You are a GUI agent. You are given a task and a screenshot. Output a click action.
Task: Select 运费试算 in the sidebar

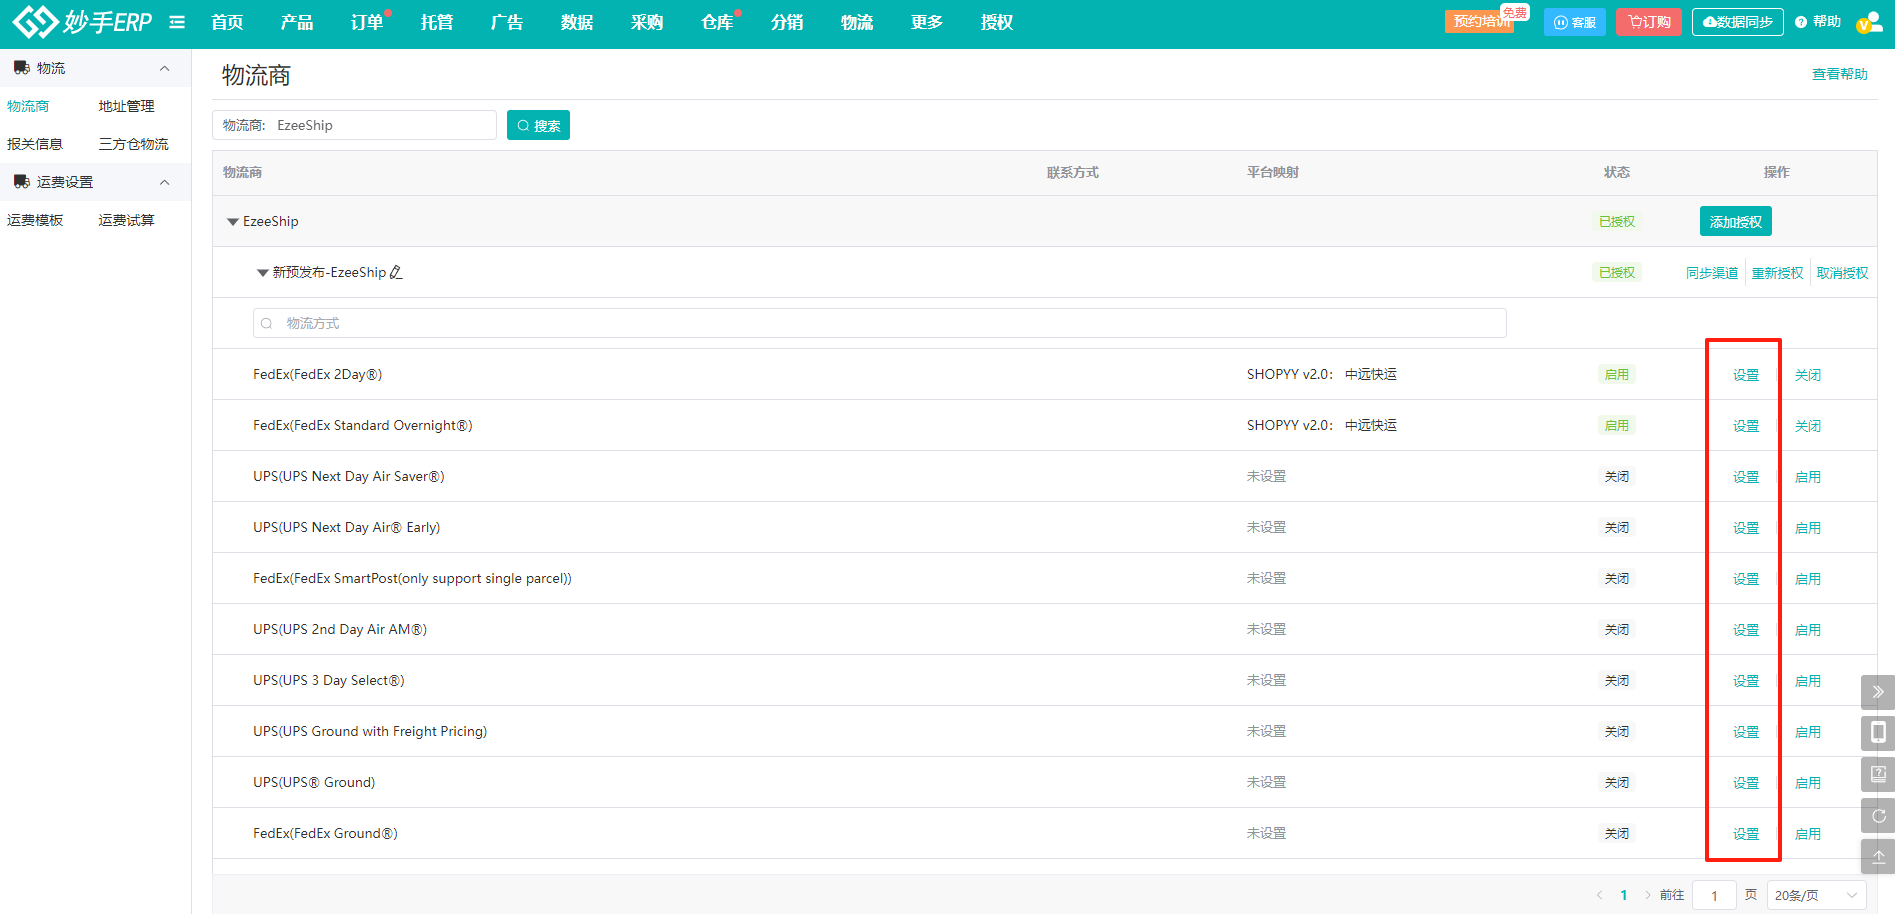126,220
